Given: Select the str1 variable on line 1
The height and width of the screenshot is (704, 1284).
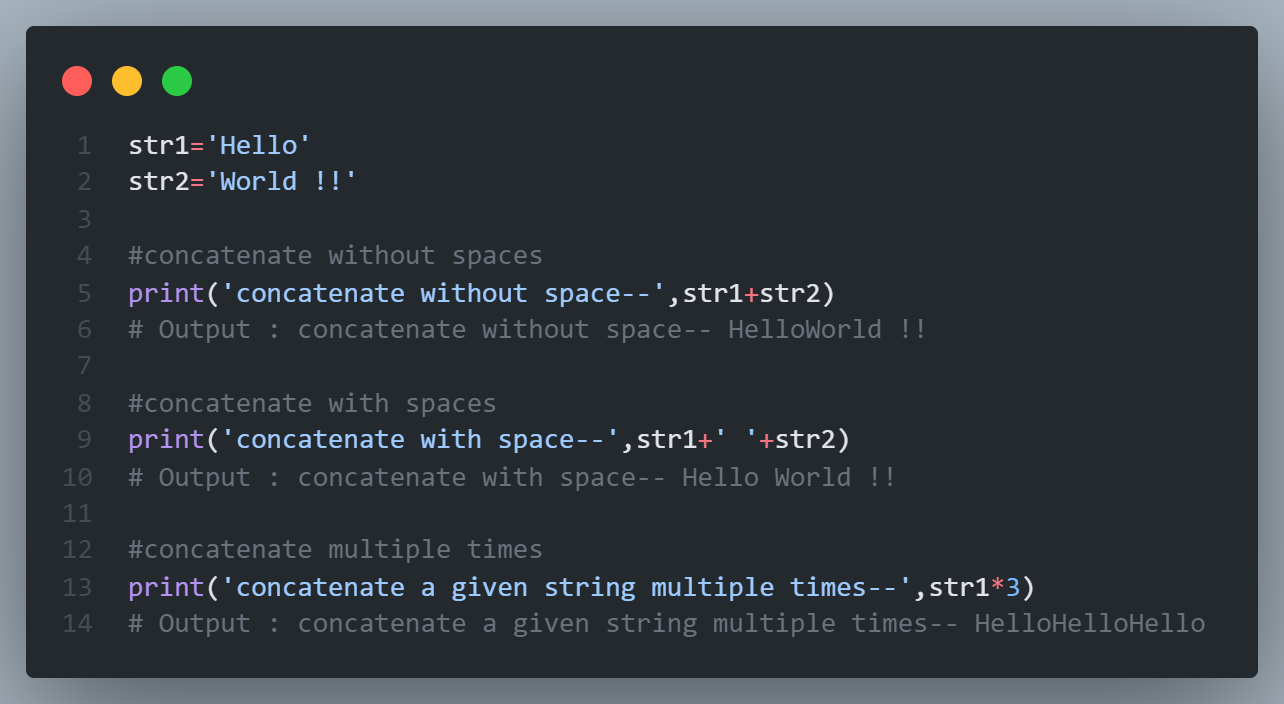Looking at the screenshot, I should [159, 146].
